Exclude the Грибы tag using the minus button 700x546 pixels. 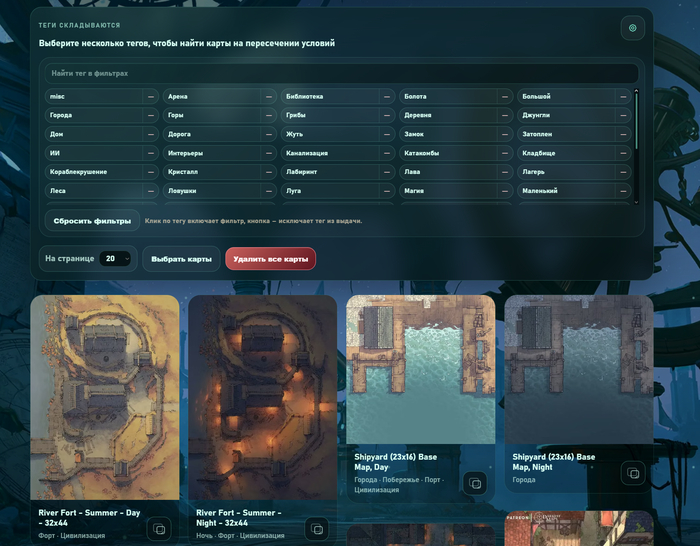(387, 115)
